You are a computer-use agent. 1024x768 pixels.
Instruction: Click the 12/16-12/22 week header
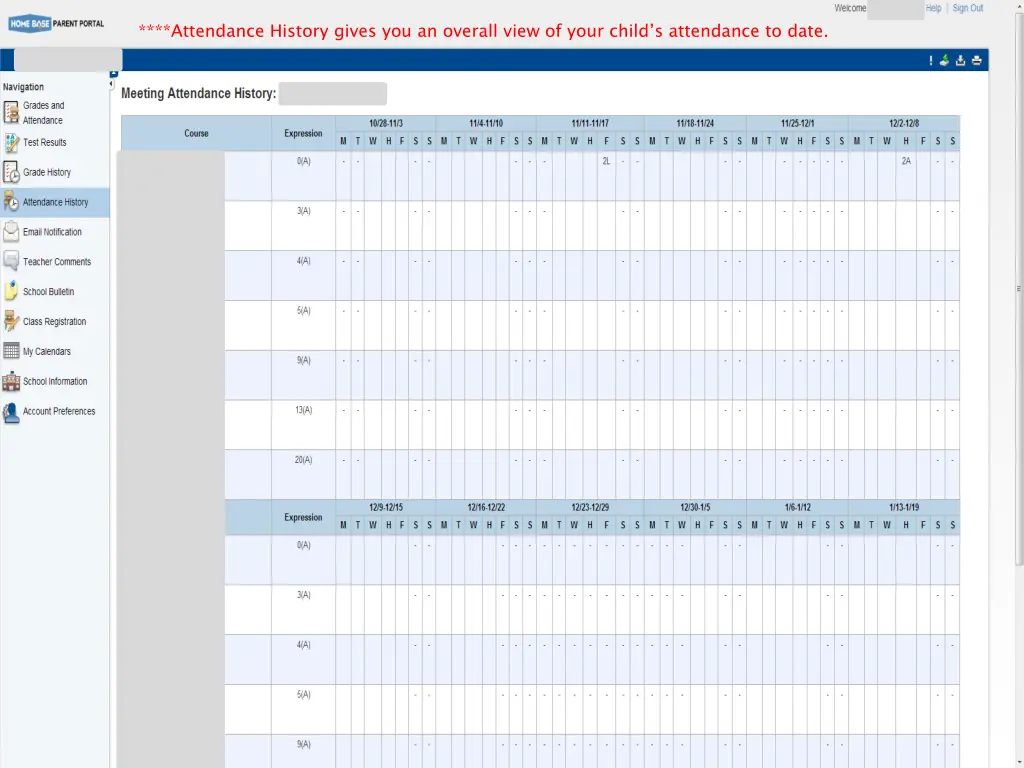[x=486, y=507]
